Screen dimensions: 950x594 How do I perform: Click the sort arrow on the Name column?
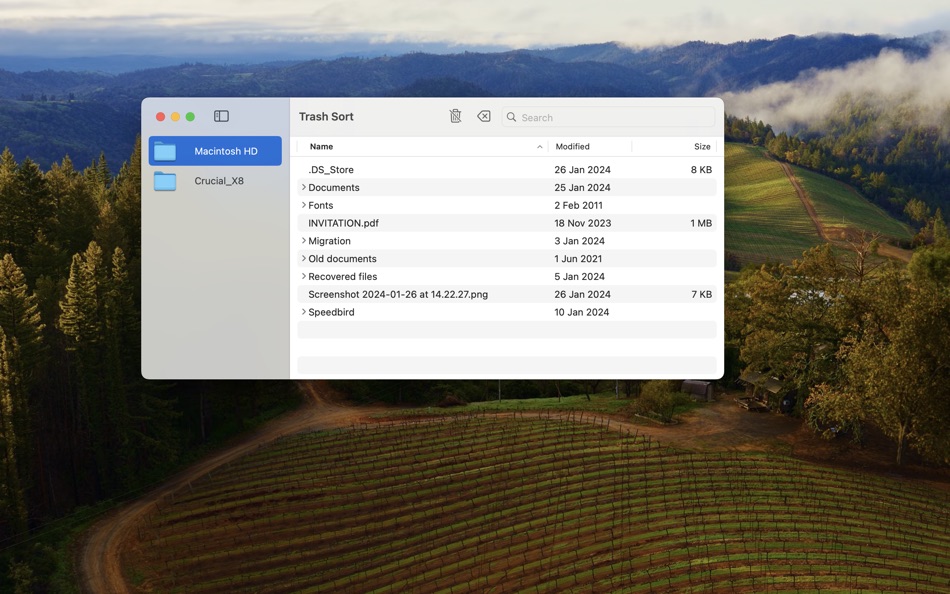click(x=539, y=146)
